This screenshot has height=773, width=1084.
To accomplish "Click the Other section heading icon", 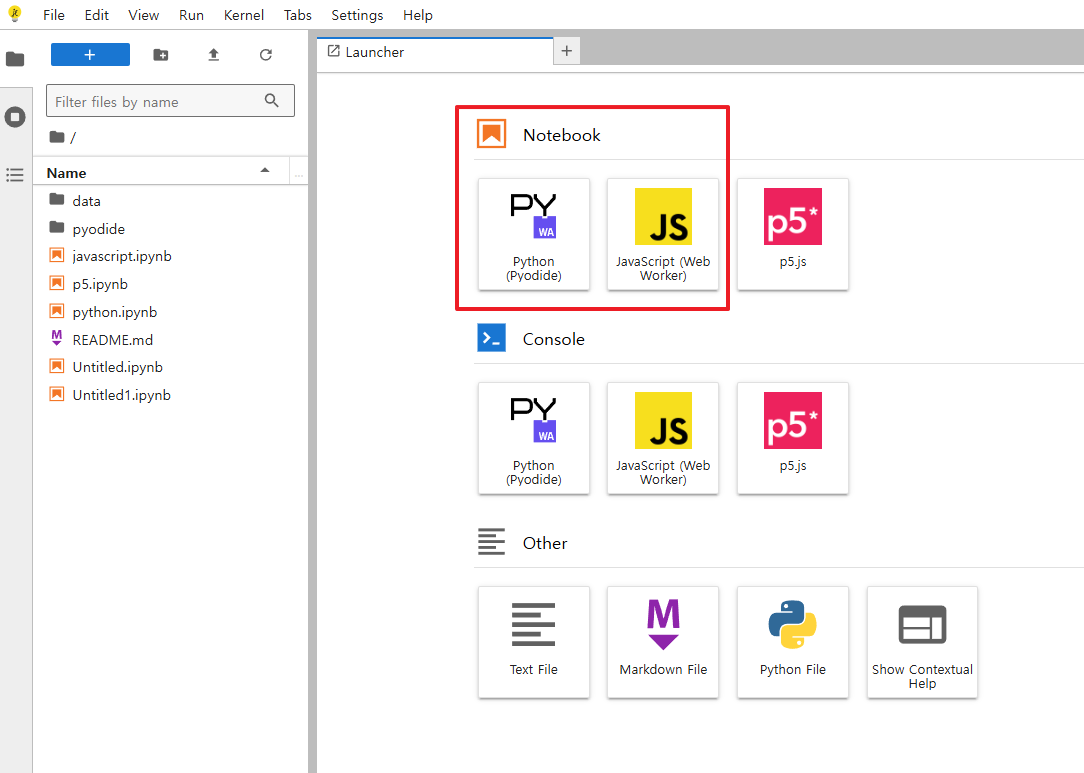I will (492, 542).
